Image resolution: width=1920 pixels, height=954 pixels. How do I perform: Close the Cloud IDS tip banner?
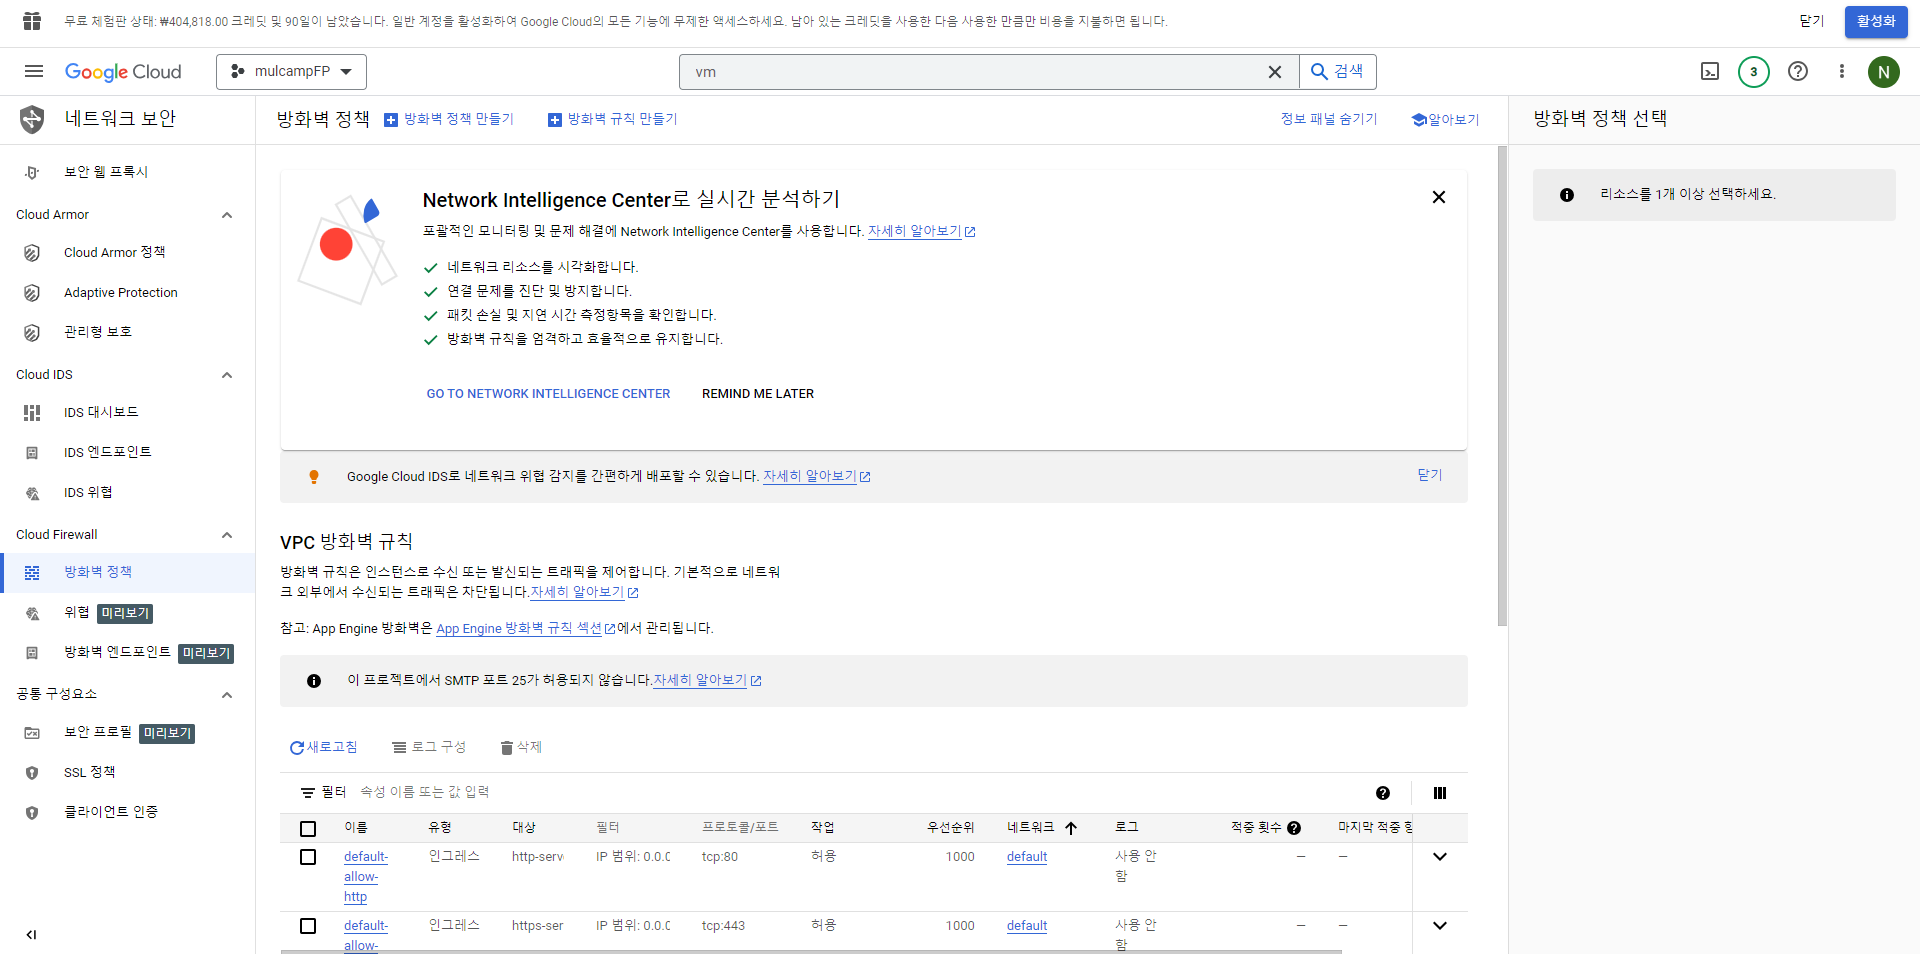coord(1430,475)
